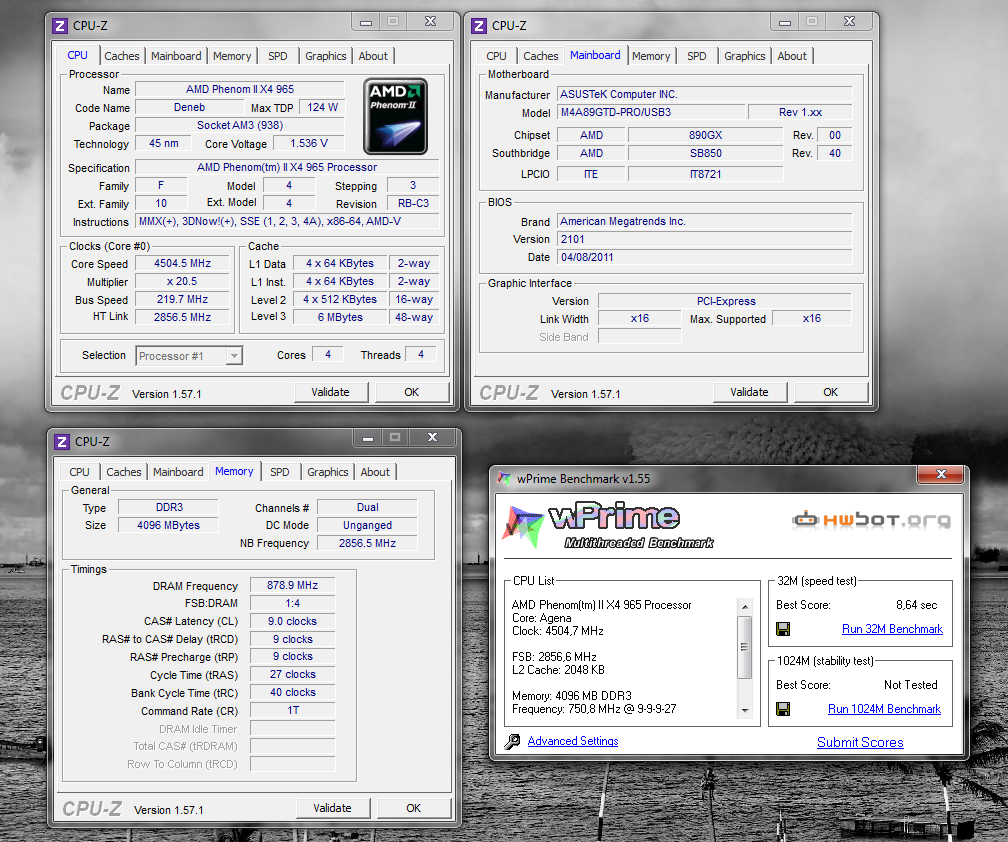The width and height of the screenshot is (1008, 842).
Task: Click the HWBOT.org logo in wPrime
Action: [x=872, y=519]
